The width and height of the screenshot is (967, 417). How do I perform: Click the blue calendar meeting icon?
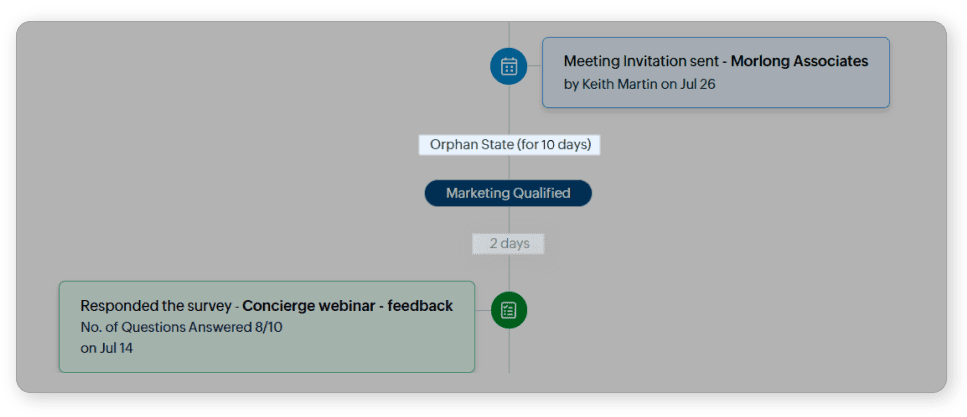click(x=508, y=67)
